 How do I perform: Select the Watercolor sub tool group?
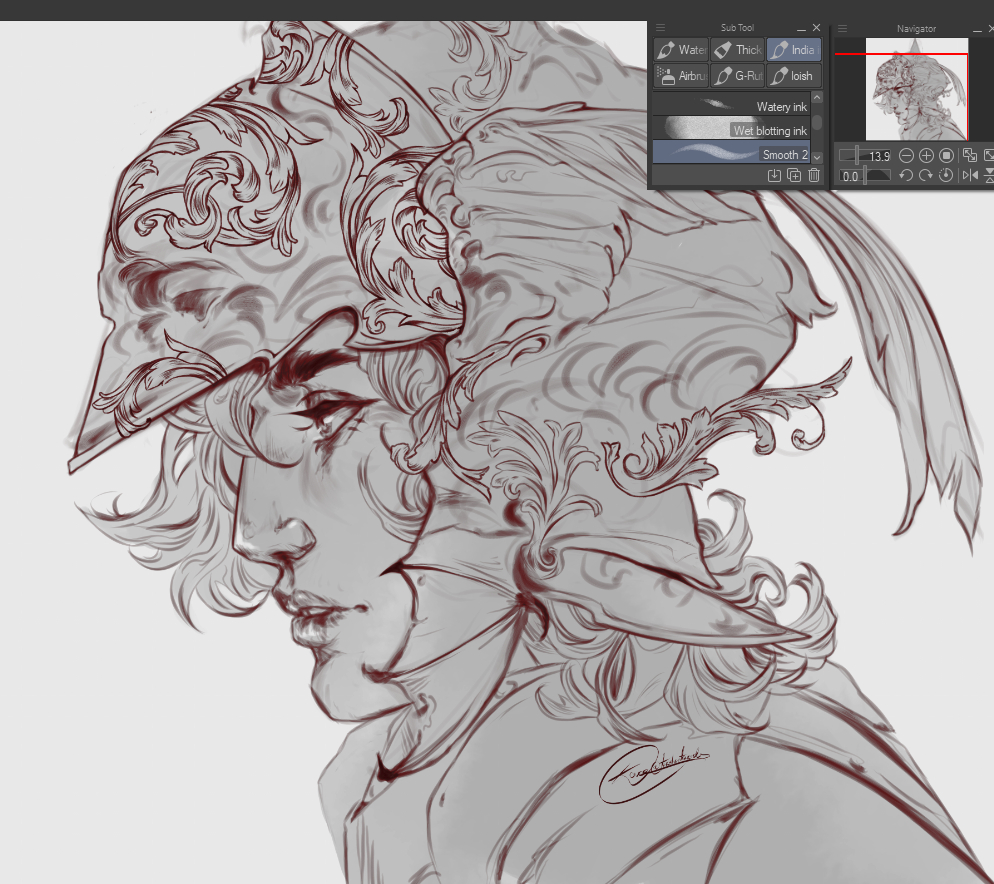pos(681,50)
